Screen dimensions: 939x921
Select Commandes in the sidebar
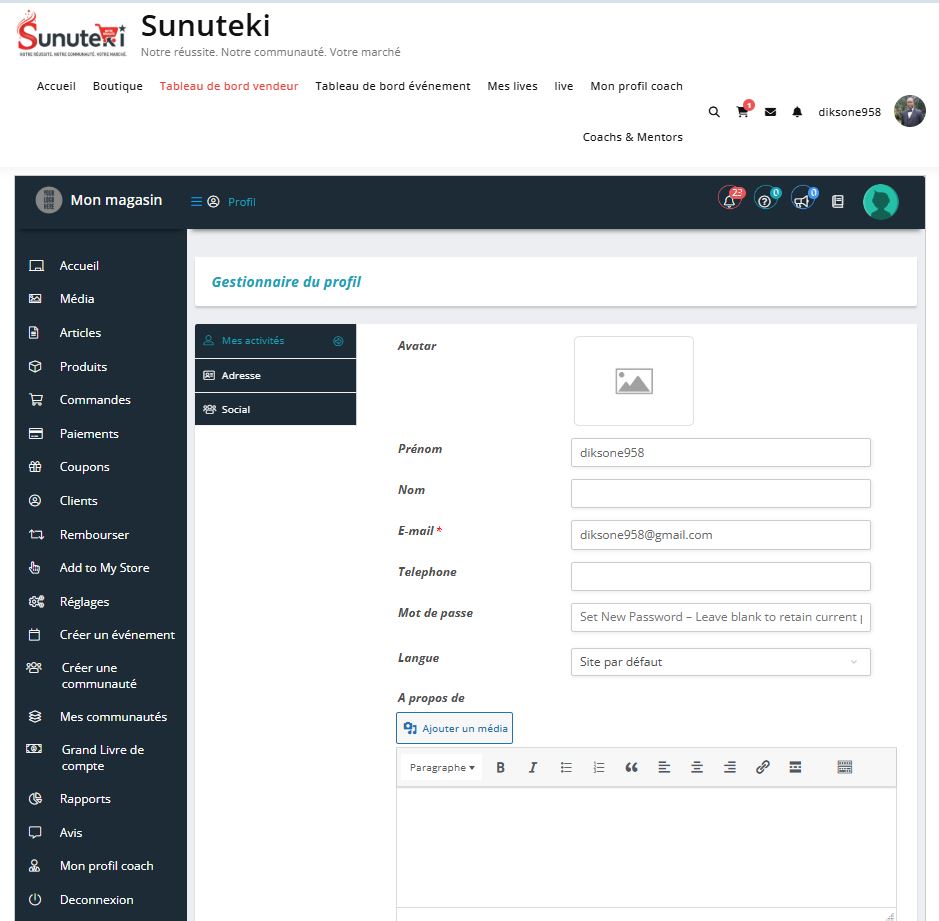coord(96,399)
